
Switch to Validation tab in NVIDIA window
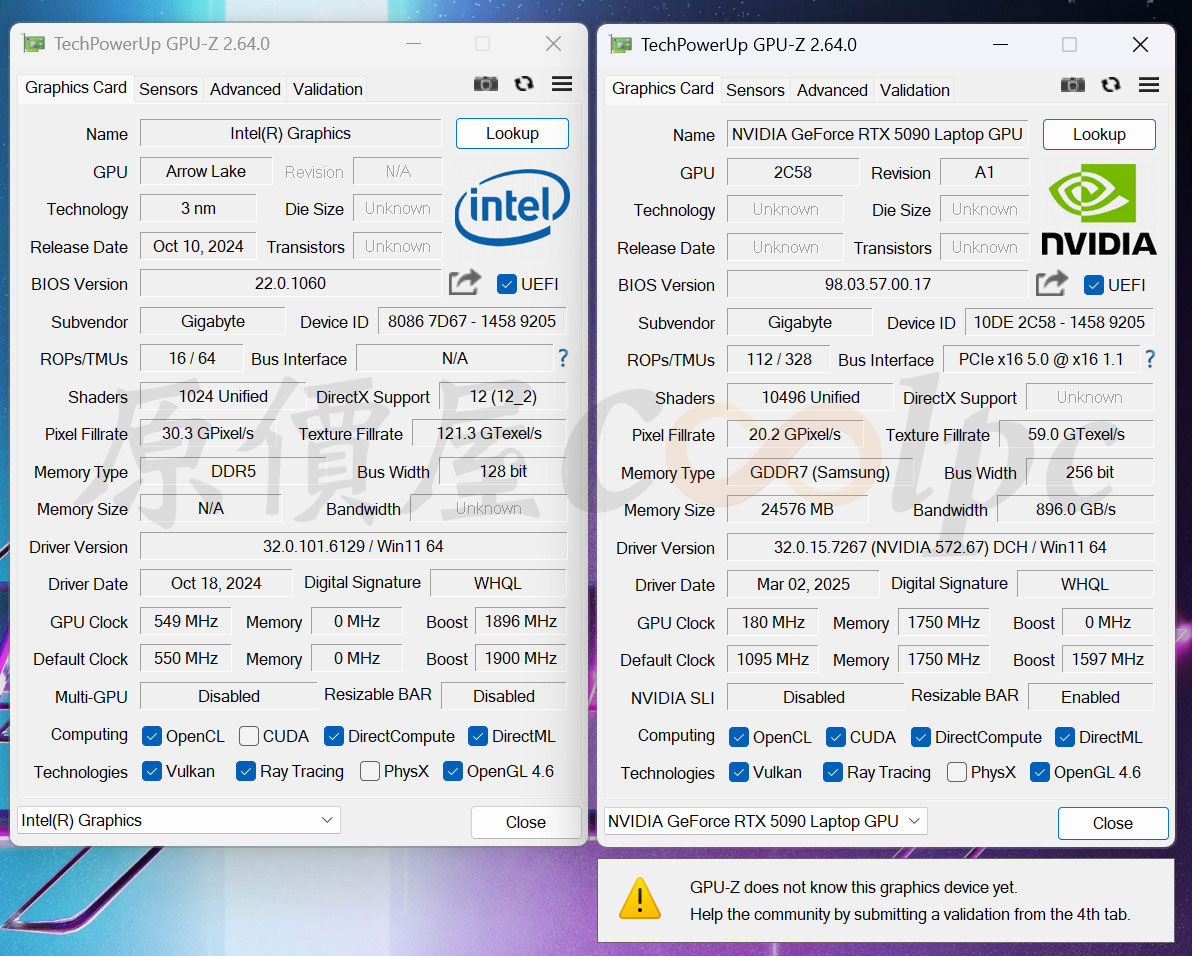click(x=915, y=90)
